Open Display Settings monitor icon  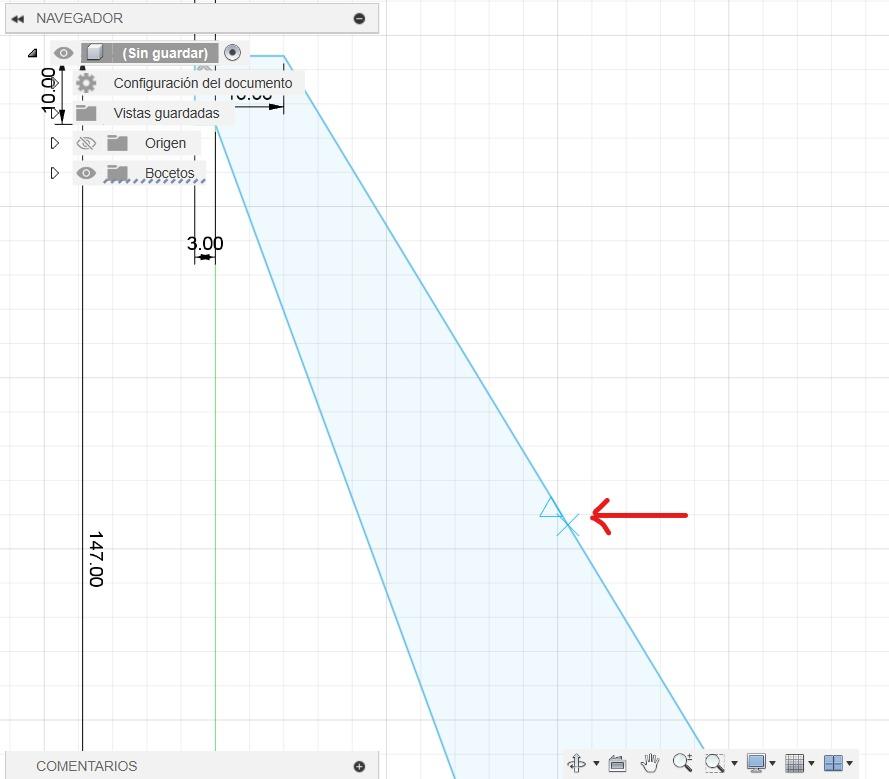click(x=756, y=763)
